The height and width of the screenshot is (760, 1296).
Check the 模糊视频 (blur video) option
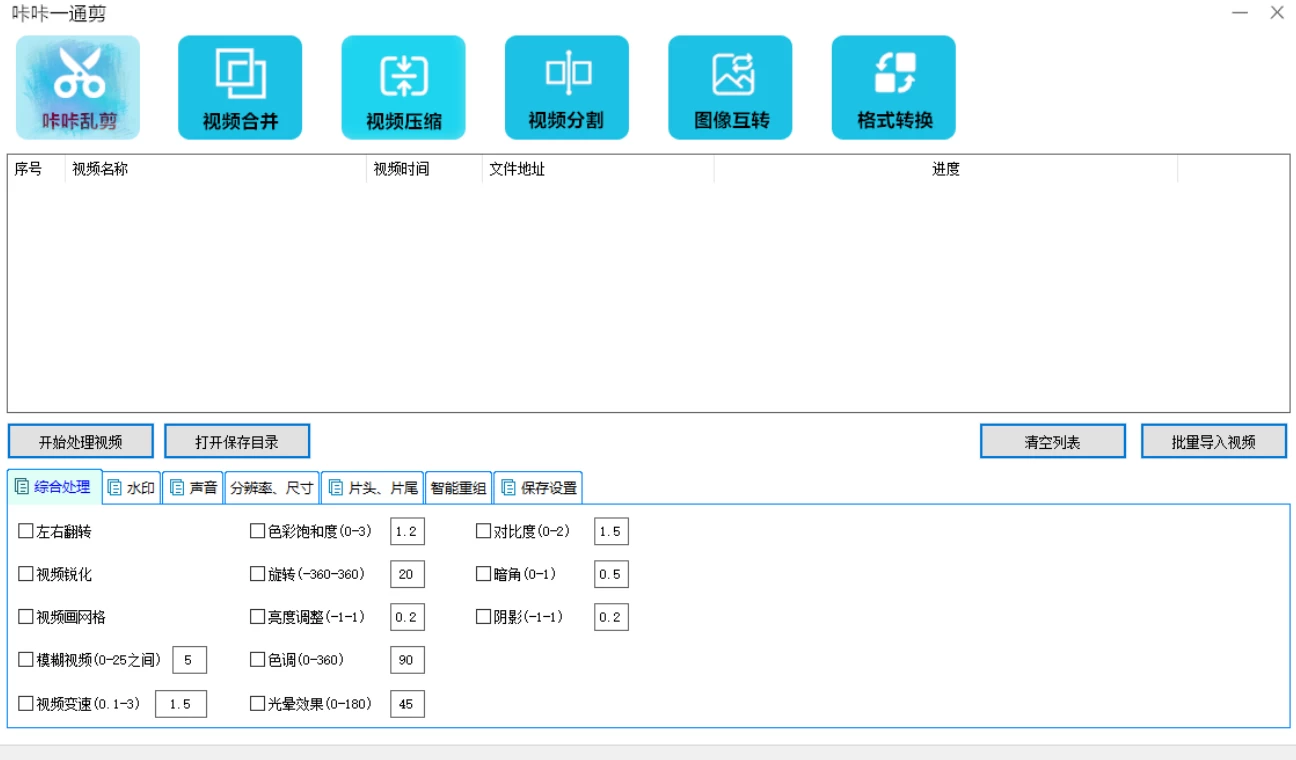[26, 659]
